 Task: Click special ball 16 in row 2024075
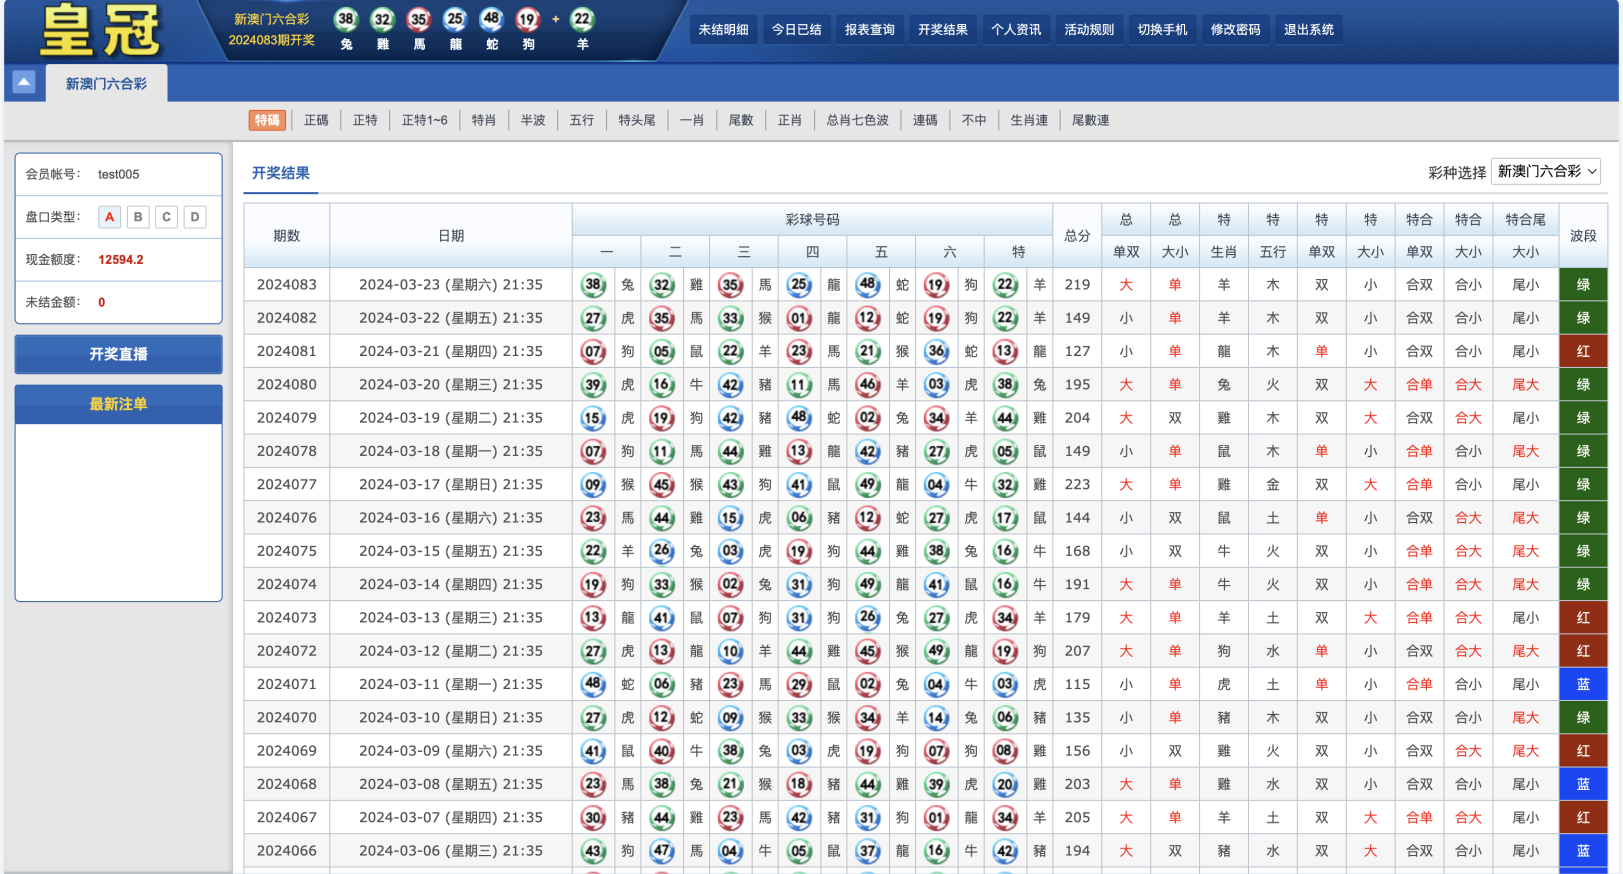click(1005, 551)
